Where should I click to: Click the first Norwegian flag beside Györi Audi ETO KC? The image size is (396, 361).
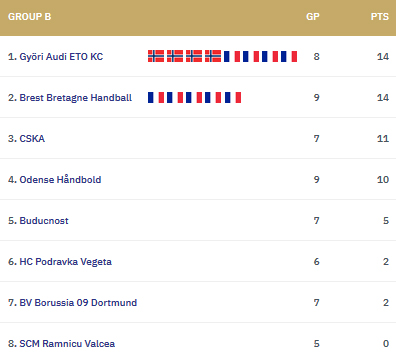(x=156, y=56)
